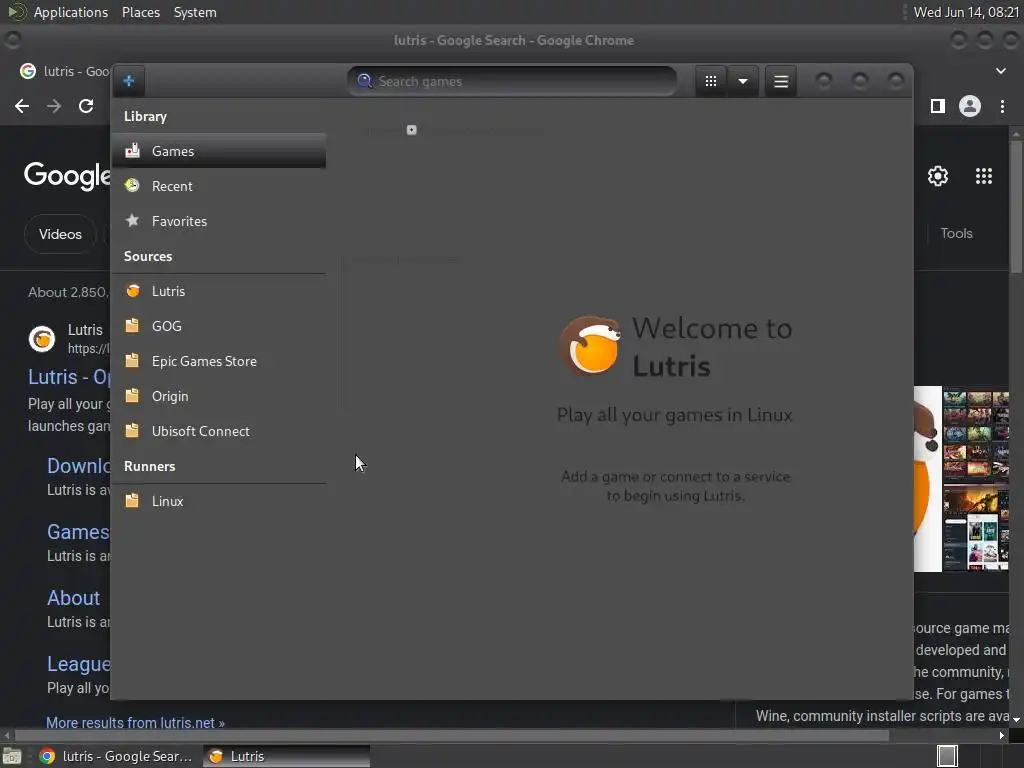Click the Recent clock icon
The image size is (1024, 768).
[133, 185]
